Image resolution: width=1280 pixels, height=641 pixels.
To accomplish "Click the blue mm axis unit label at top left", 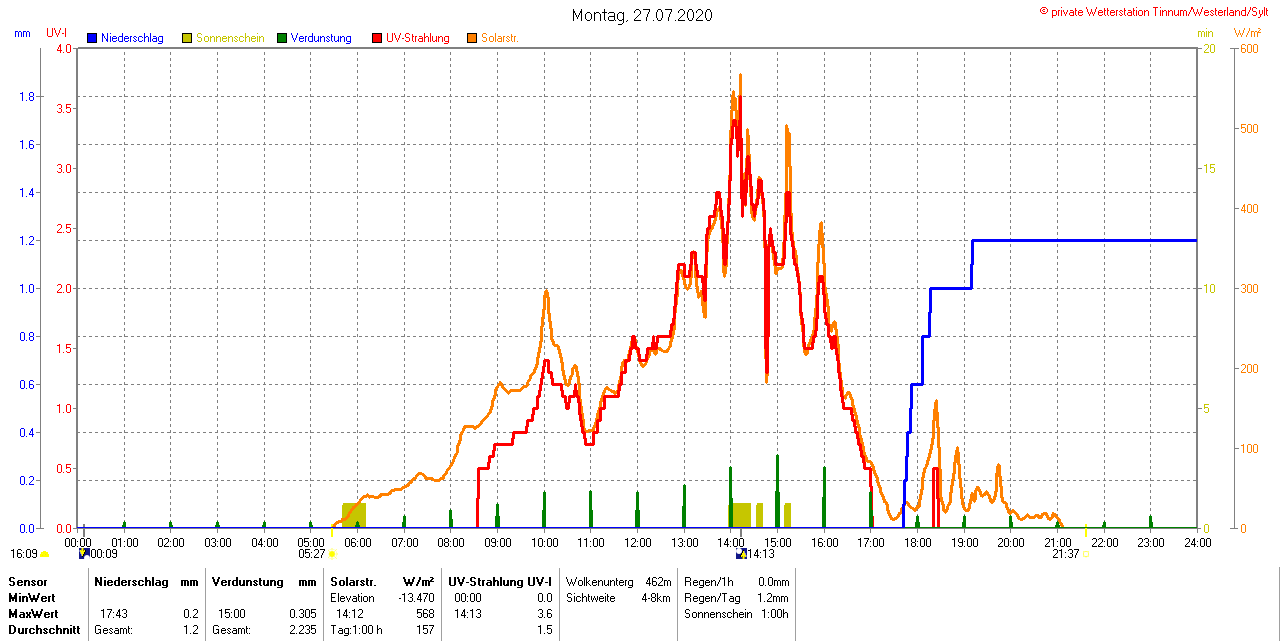I will click(22, 33).
